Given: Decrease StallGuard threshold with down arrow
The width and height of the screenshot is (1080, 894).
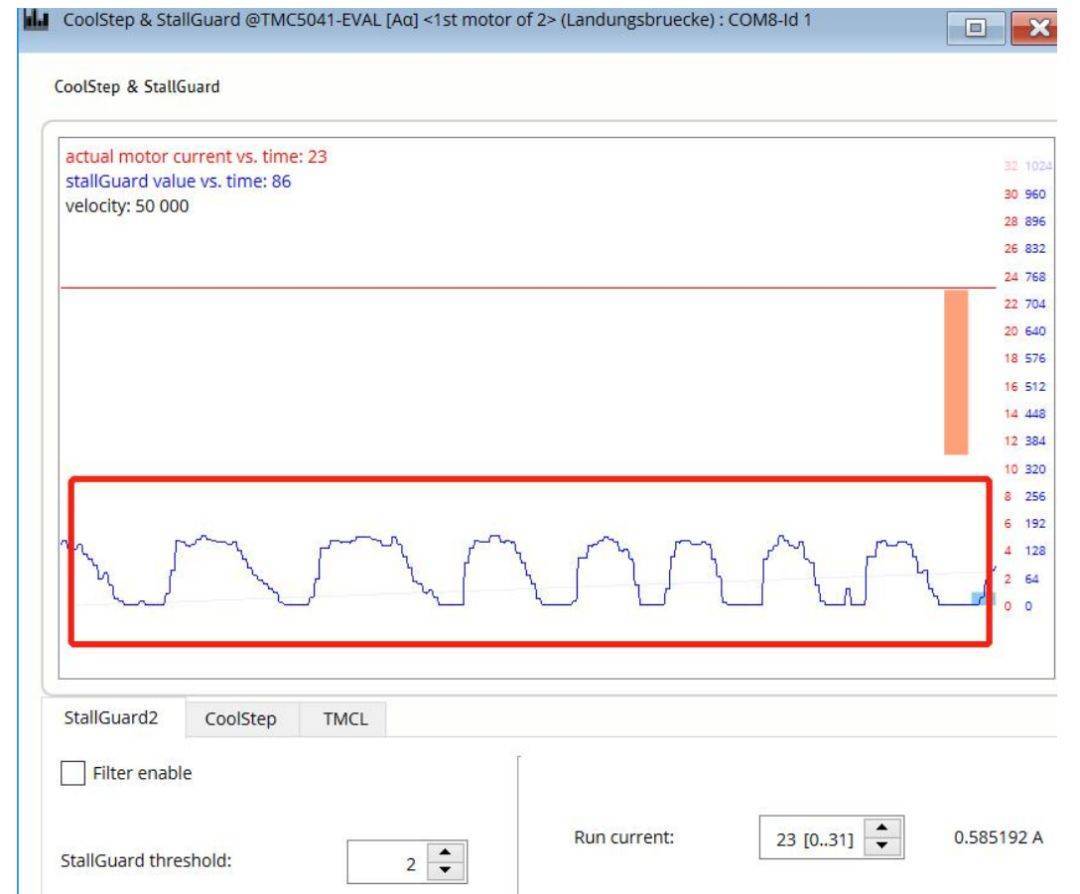Looking at the screenshot, I should [x=438, y=866].
